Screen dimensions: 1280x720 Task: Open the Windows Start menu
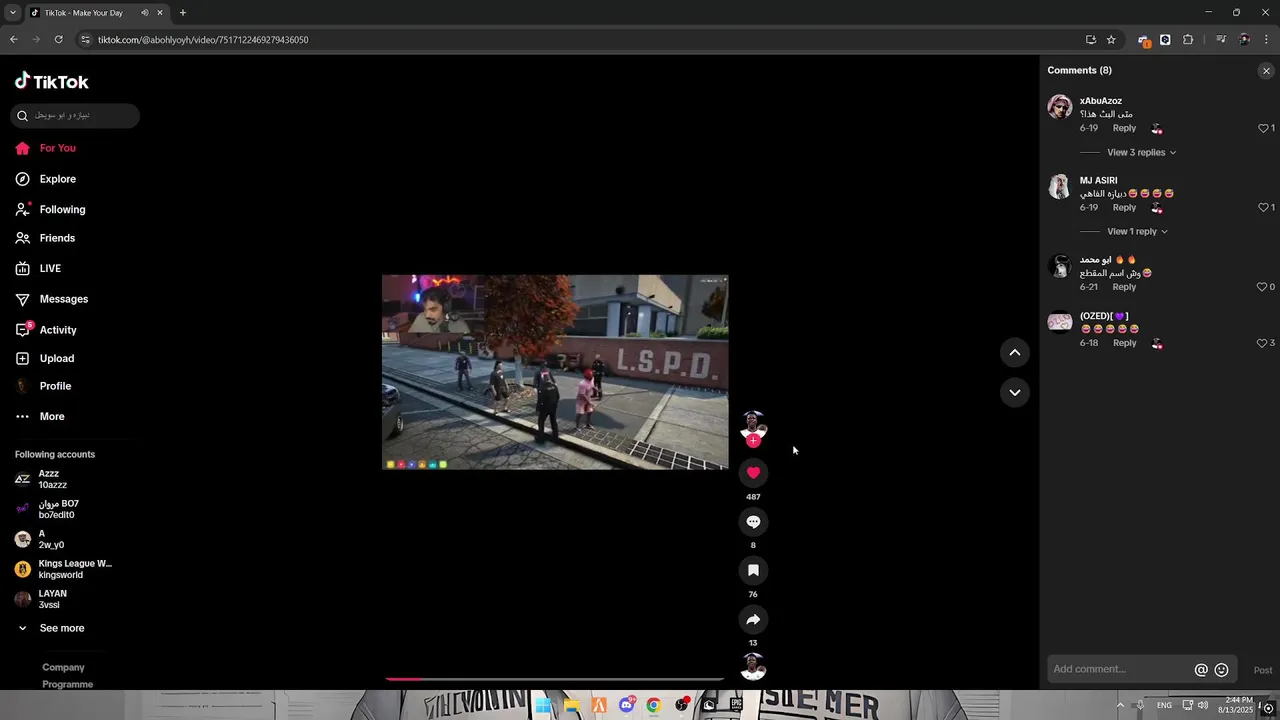click(543, 705)
